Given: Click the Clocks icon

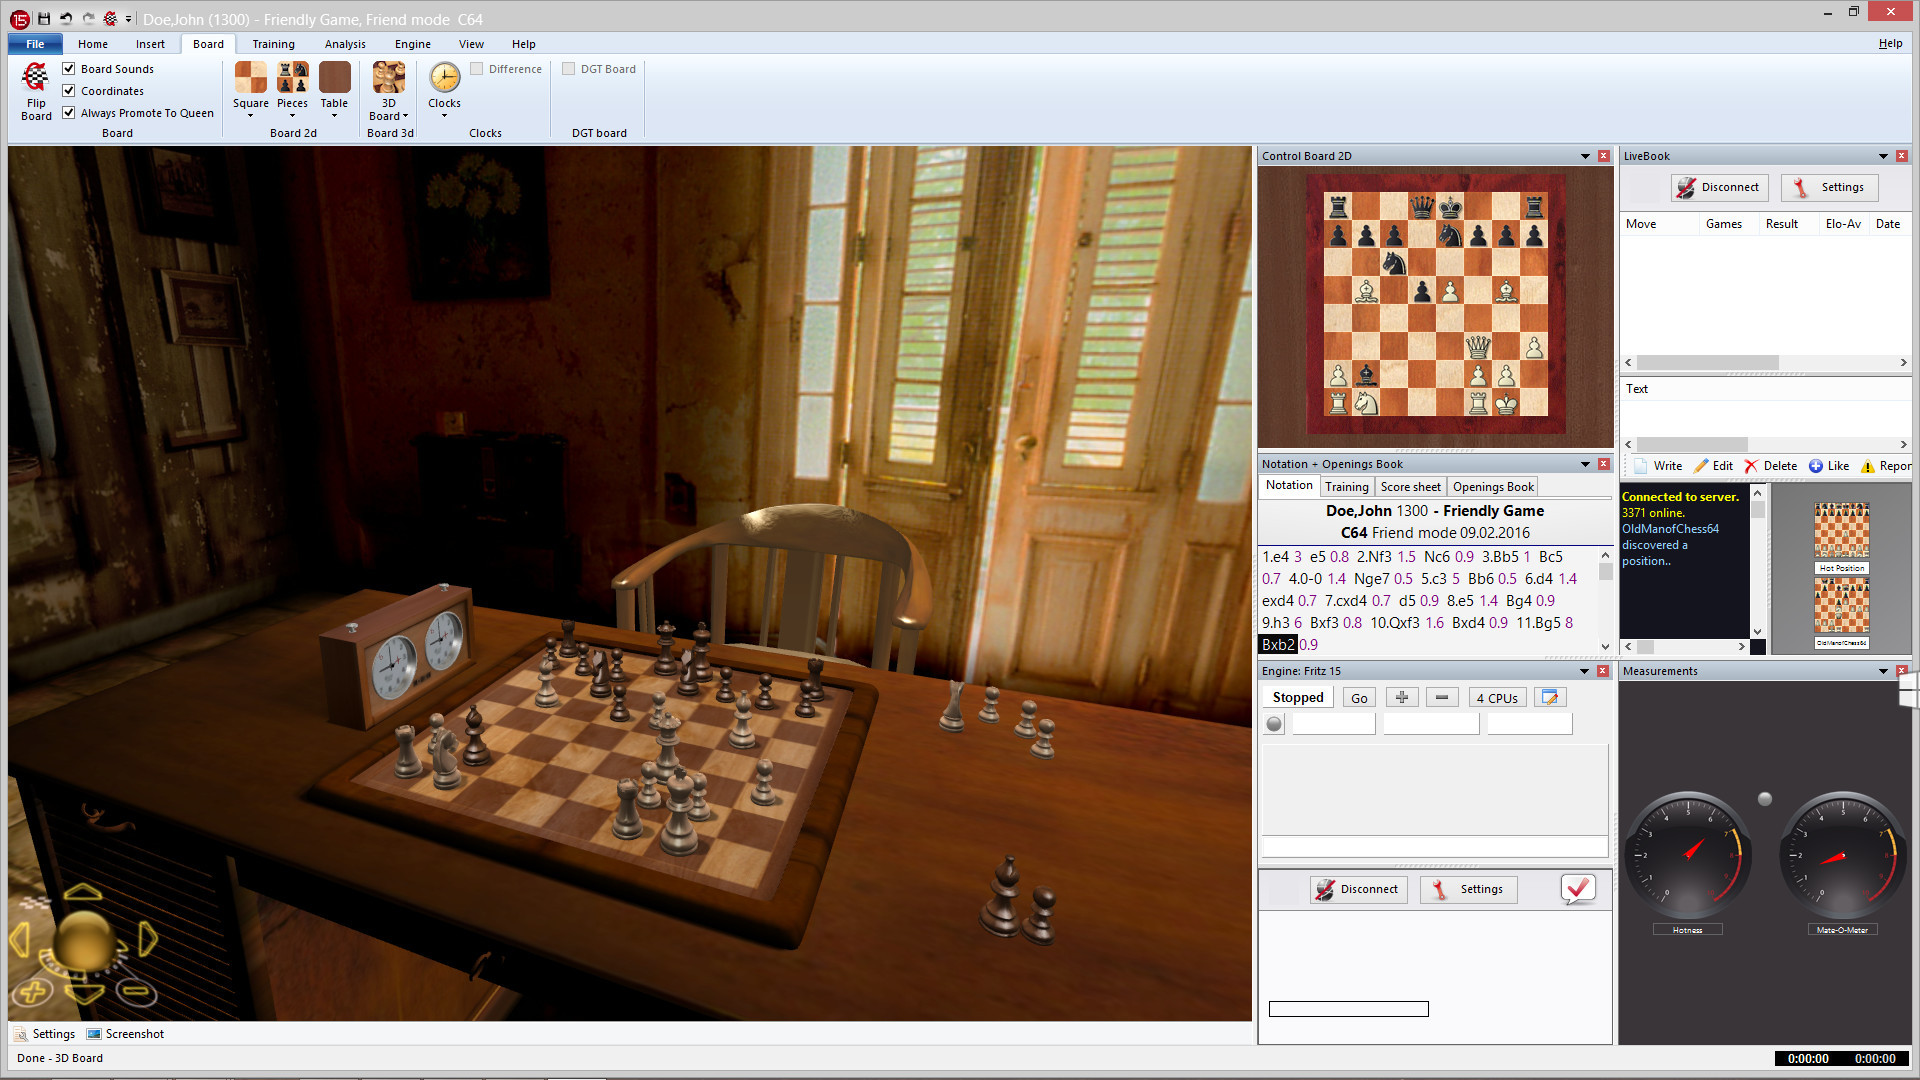Looking at the screenshot, I should [443, 78].
